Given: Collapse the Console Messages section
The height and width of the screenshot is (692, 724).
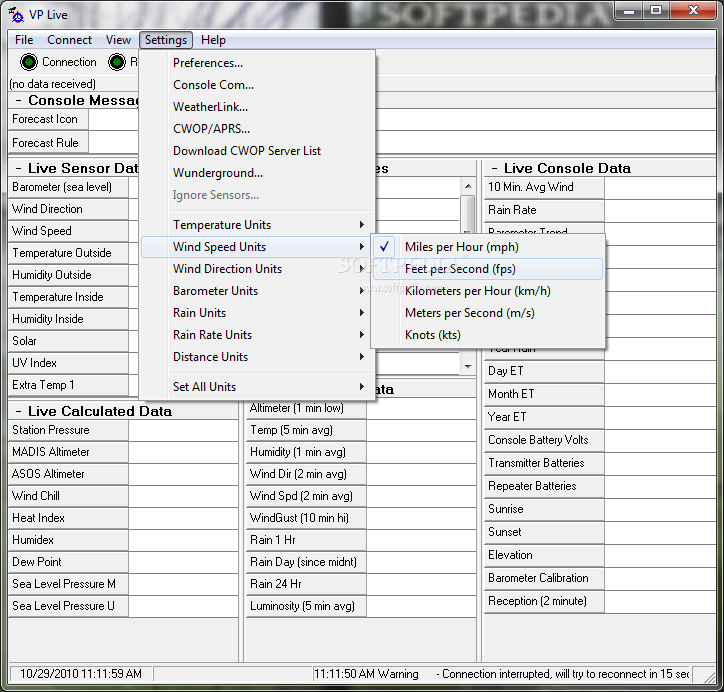Looking at the screenshot, I should pyautogui.click(x=18, y=101).
